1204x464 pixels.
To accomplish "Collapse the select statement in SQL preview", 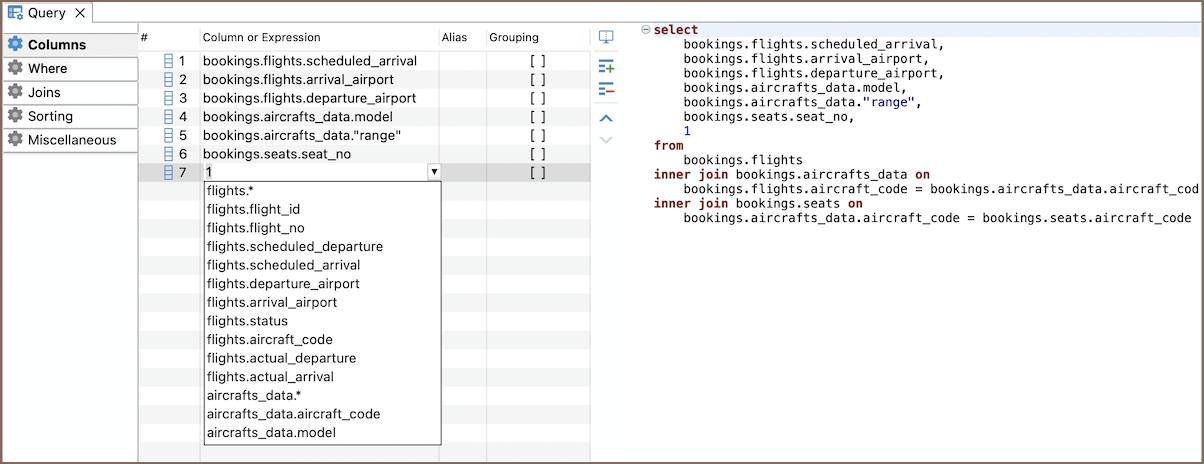I will [x=645, y=30].
